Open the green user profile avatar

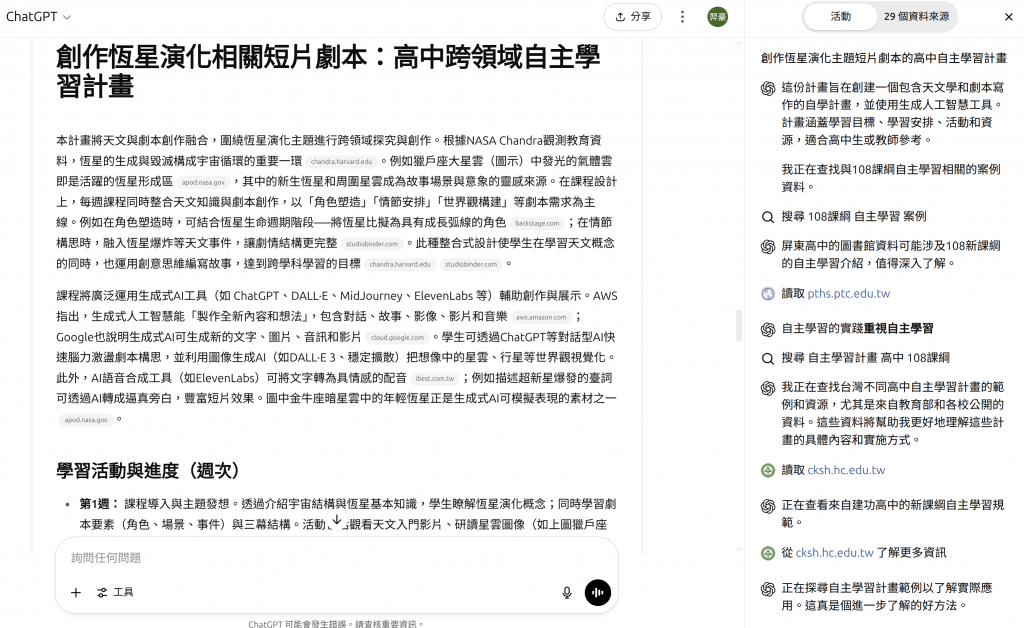(717, 16)
